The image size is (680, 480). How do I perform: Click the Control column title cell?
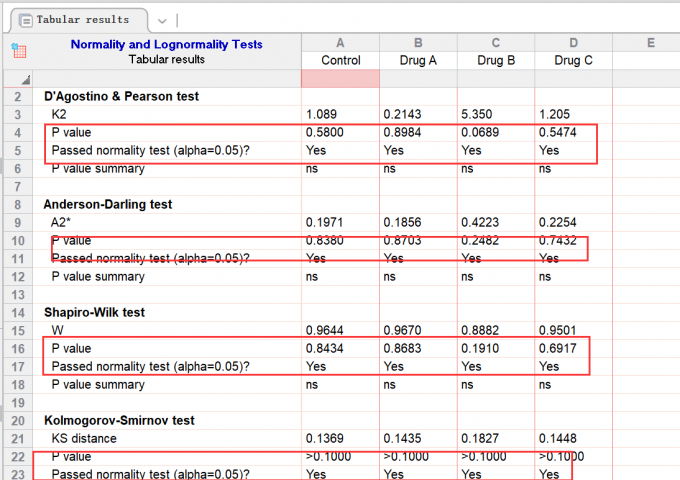pos(341,60)
